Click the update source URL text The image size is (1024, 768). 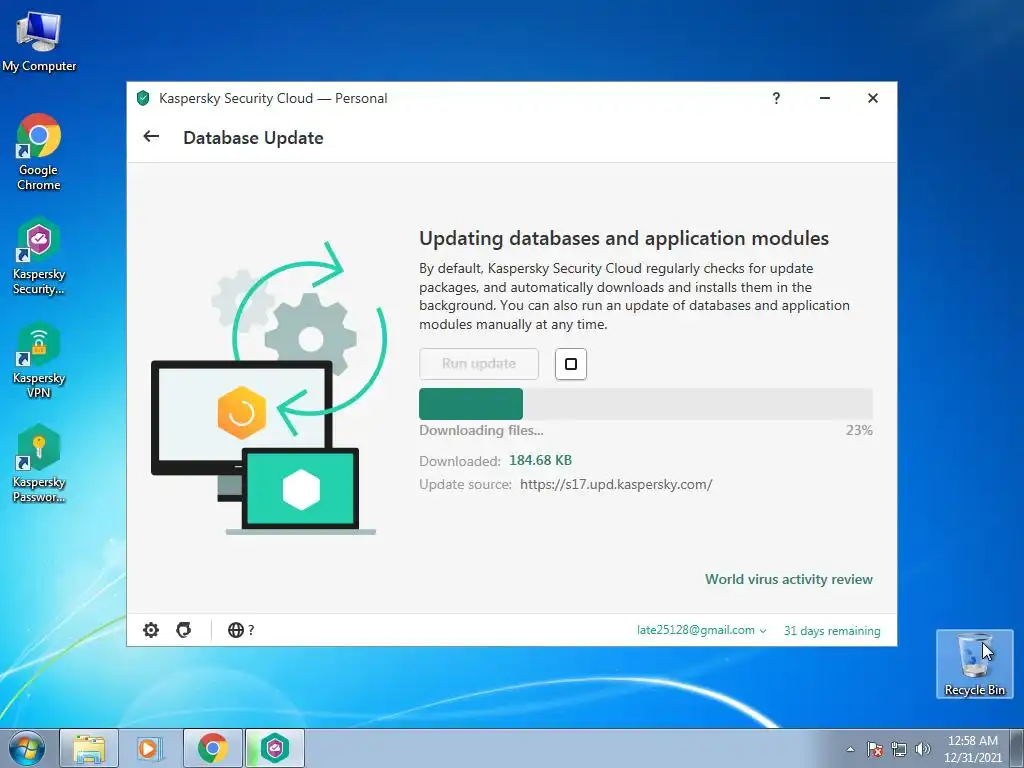click(616, 485)
